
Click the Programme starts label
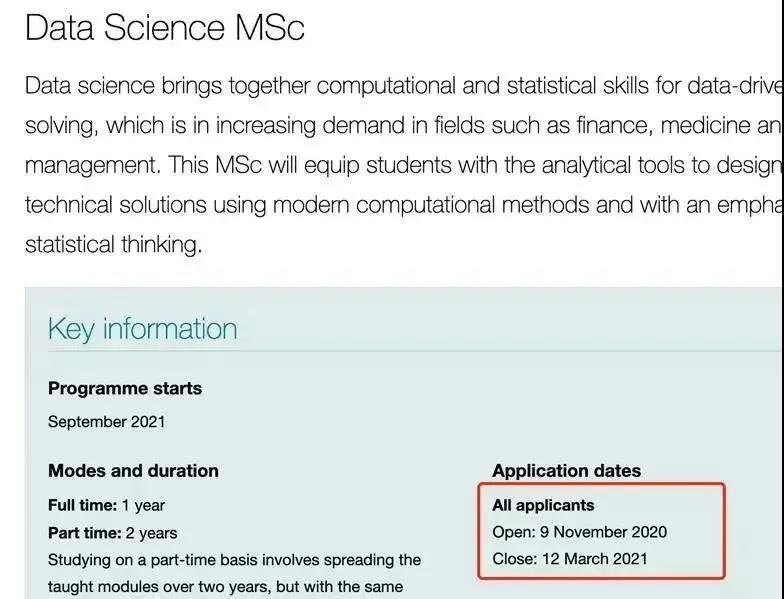125,388
